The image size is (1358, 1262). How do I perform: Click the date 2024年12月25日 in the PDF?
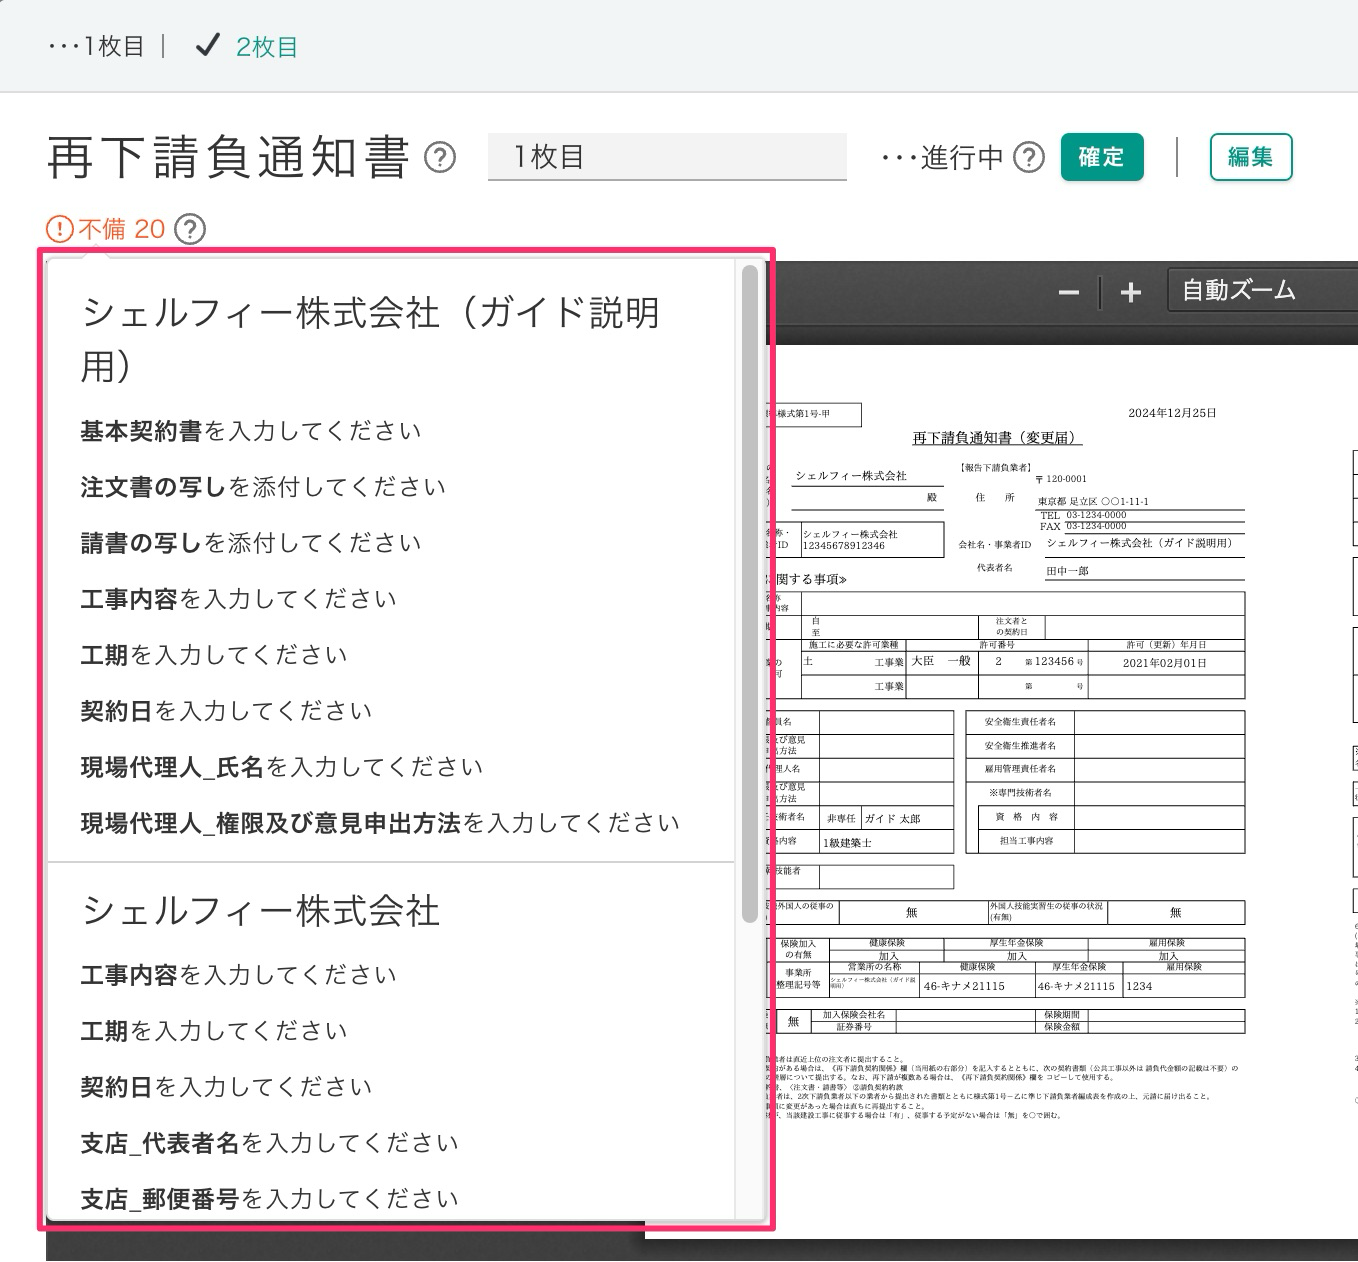click(1172, 413)
